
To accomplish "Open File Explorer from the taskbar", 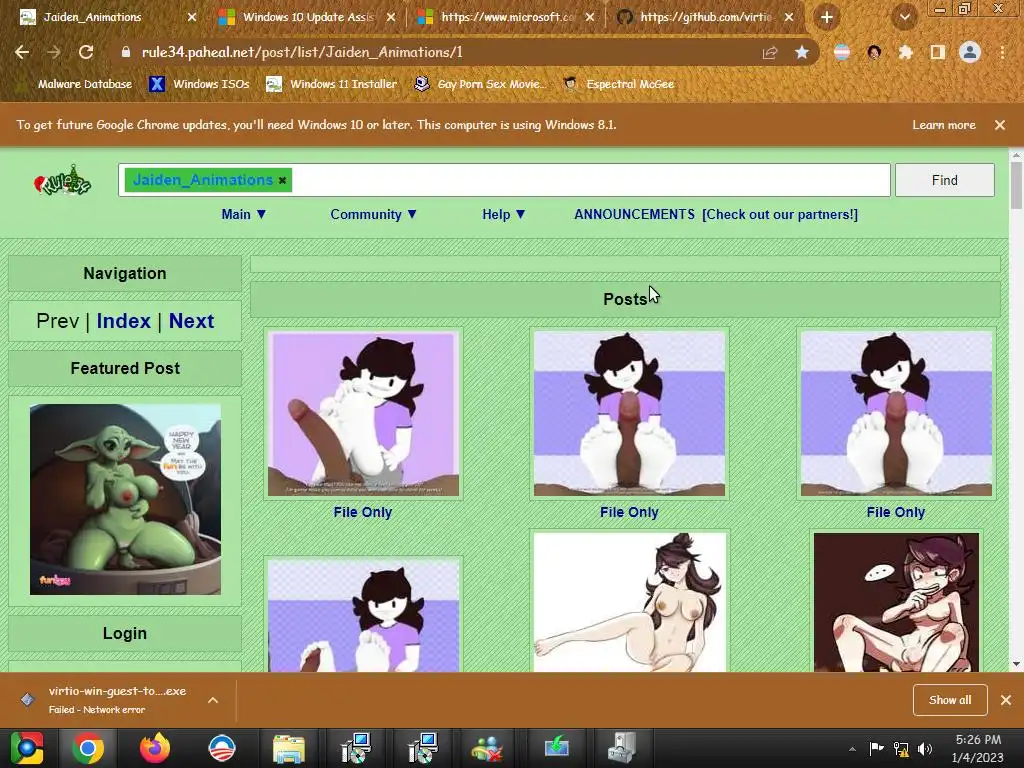I will (289, 748).
